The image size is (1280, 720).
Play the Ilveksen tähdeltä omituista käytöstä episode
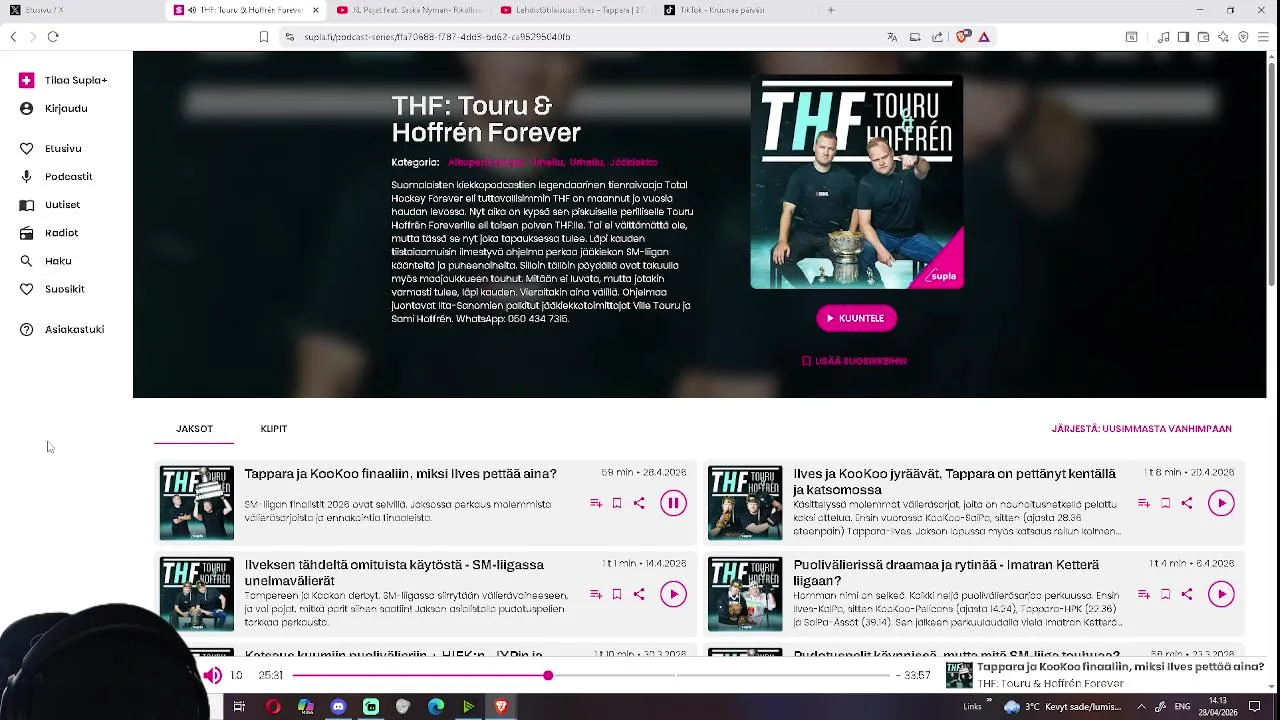673,594
